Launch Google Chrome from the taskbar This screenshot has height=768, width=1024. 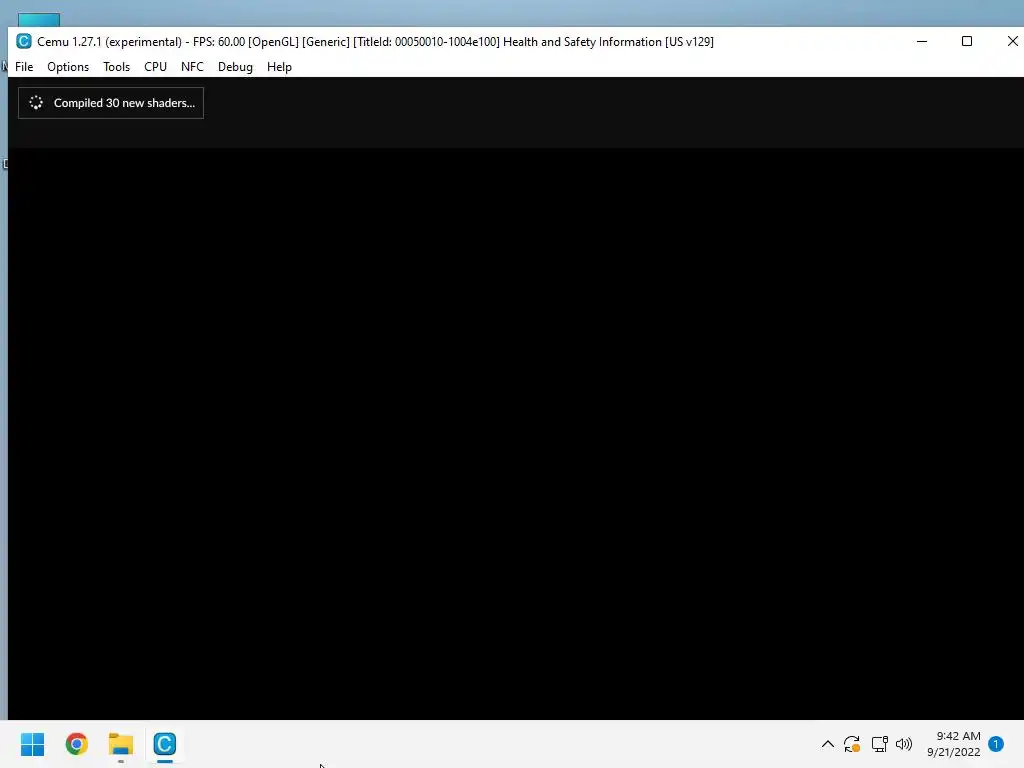point(76,744)
